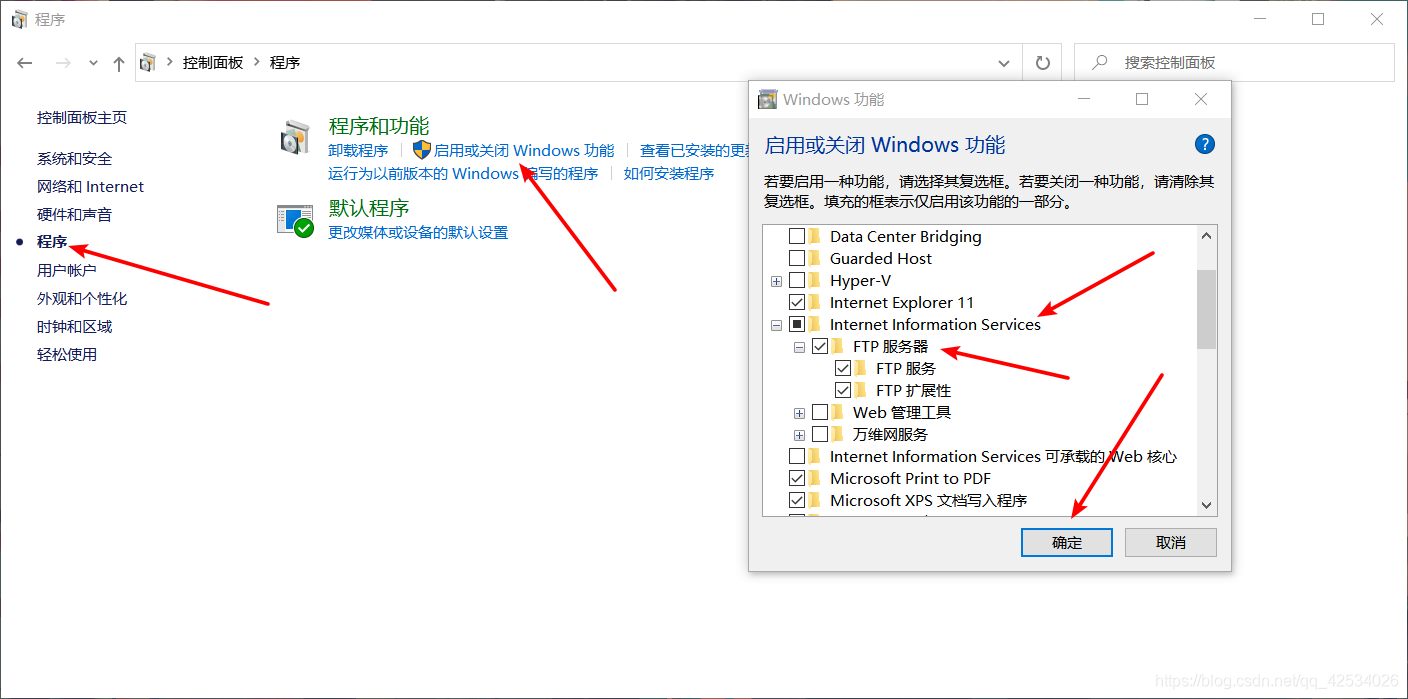Toggle the Data Center Bridging checkbox
1408x699 pixels.
point(797,236)
